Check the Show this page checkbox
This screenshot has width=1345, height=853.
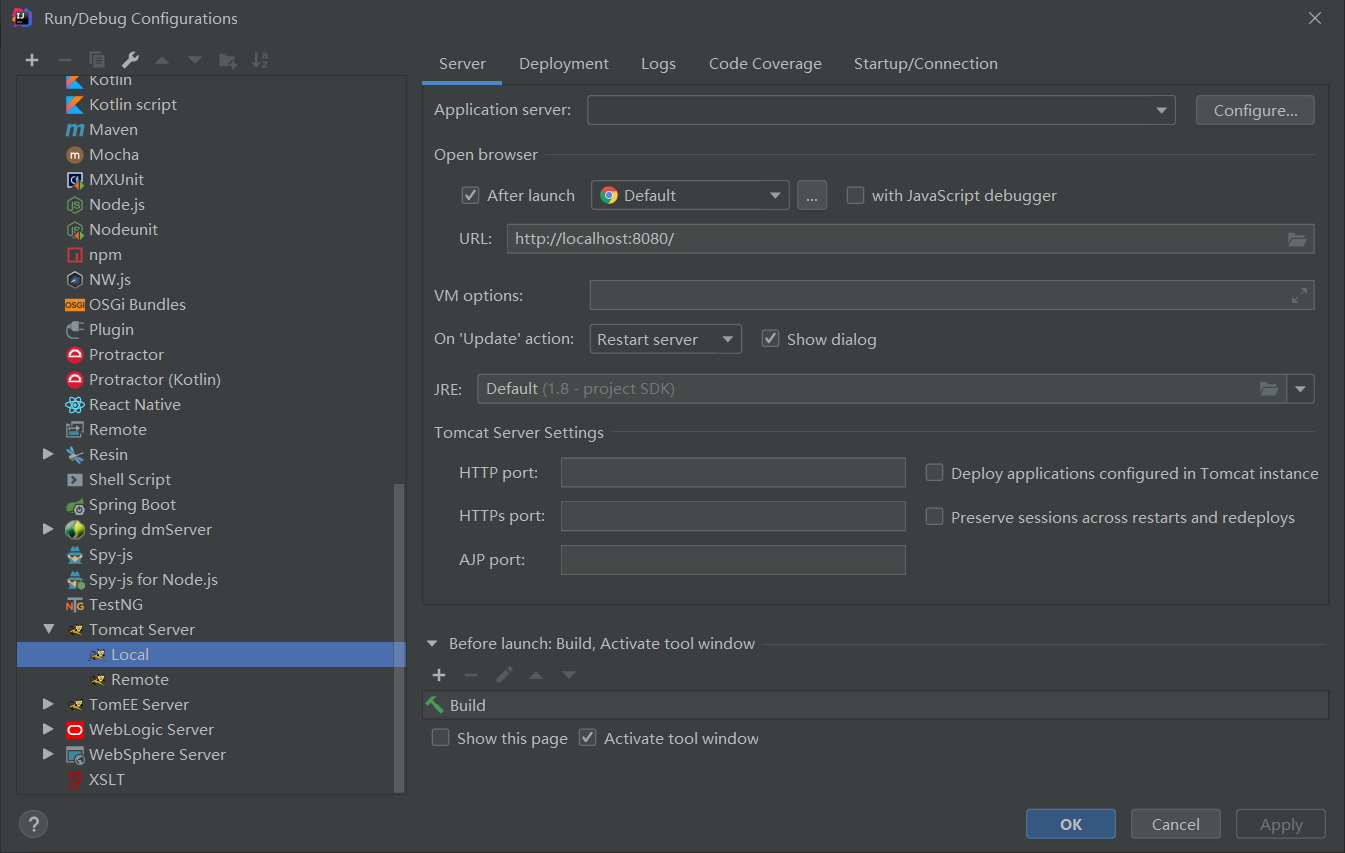pyautogui.click(x=440, y=738)
